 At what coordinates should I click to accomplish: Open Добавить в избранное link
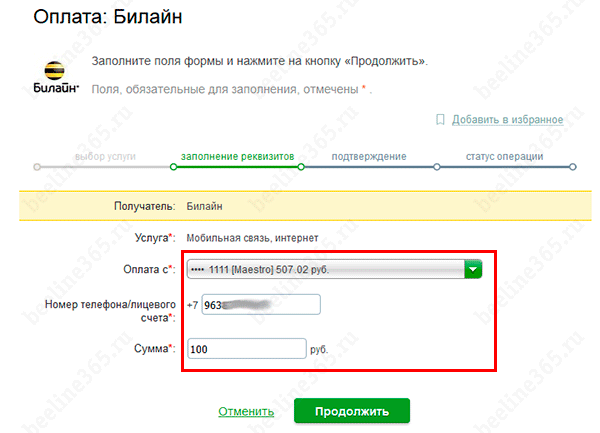[x=507, y=120]
